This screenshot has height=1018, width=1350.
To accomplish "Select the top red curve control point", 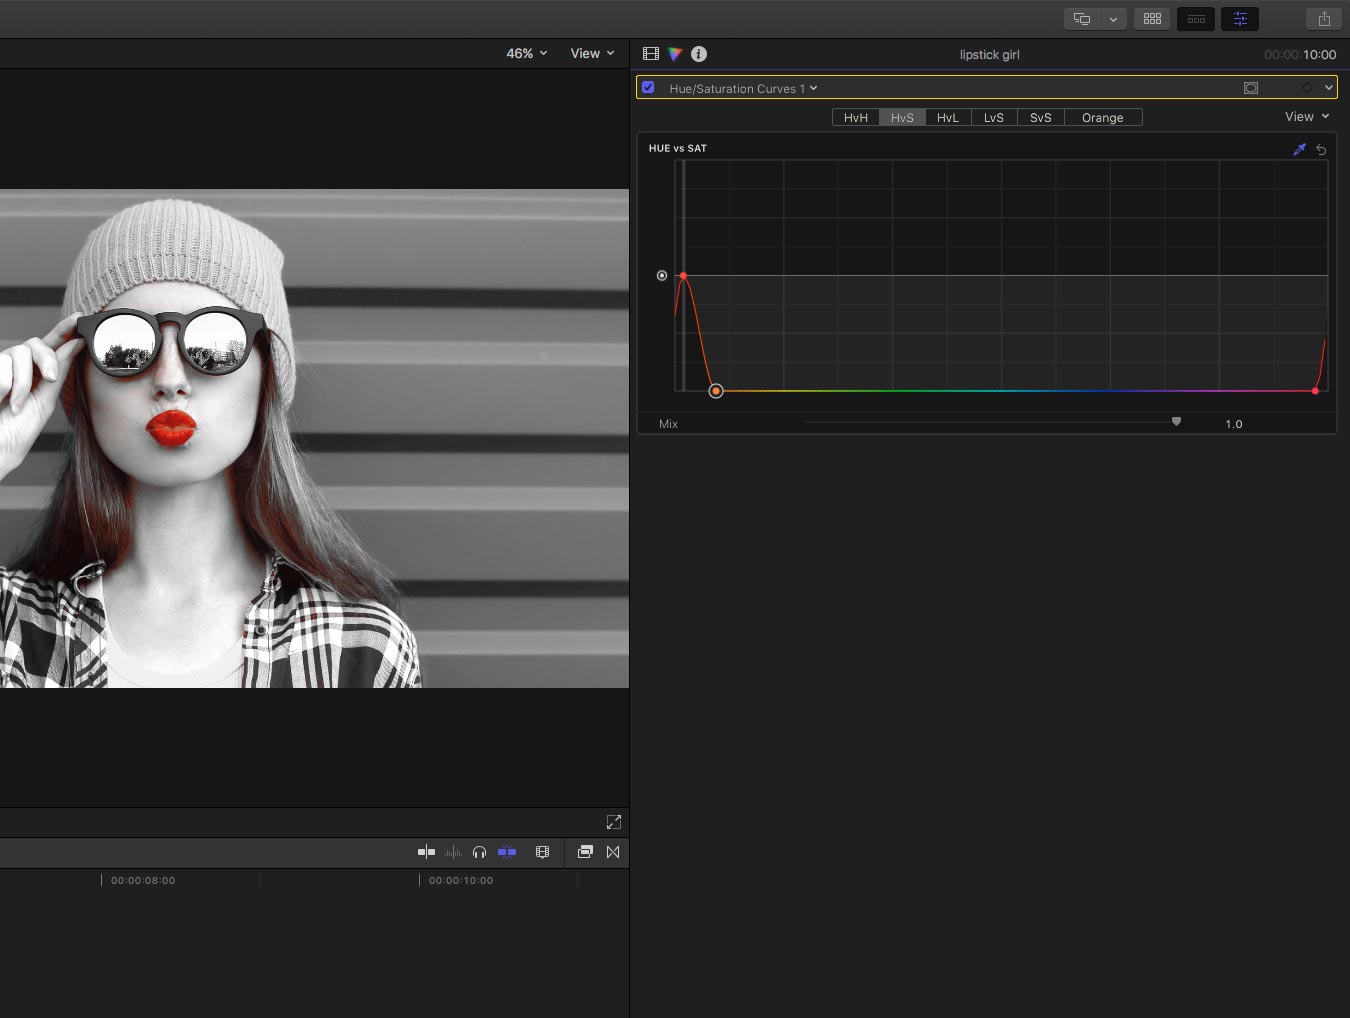I will 683,276.
